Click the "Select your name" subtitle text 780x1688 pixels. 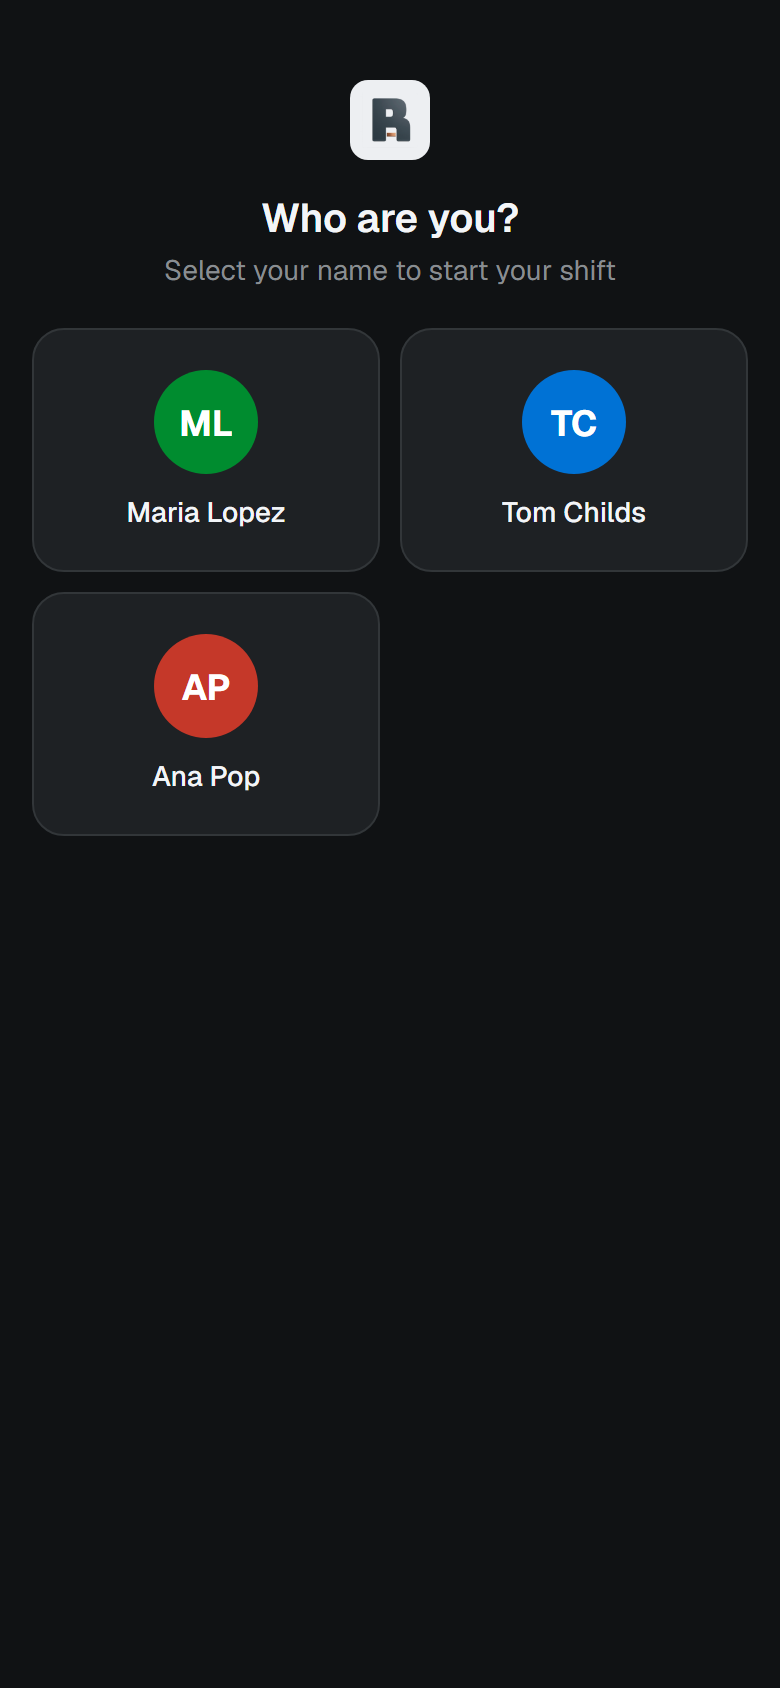[x=390, y=271]
